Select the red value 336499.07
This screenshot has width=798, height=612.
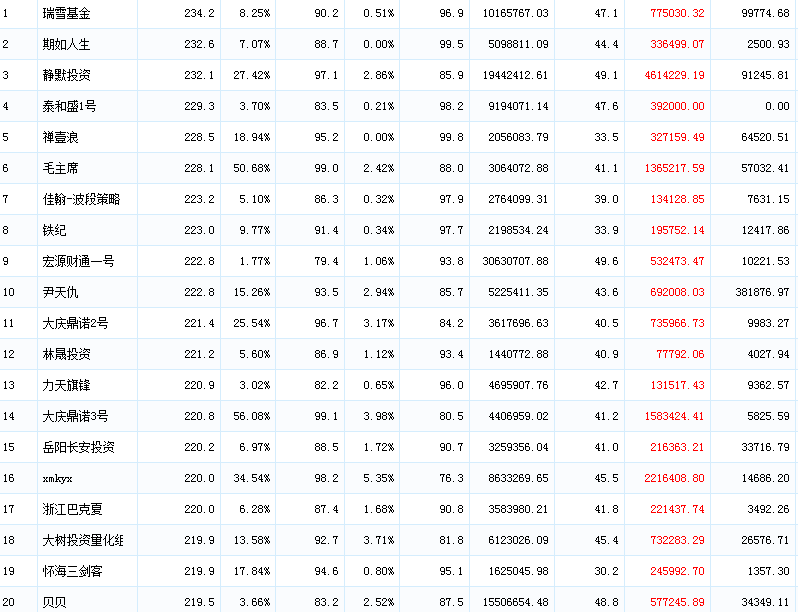coord(677,44)
